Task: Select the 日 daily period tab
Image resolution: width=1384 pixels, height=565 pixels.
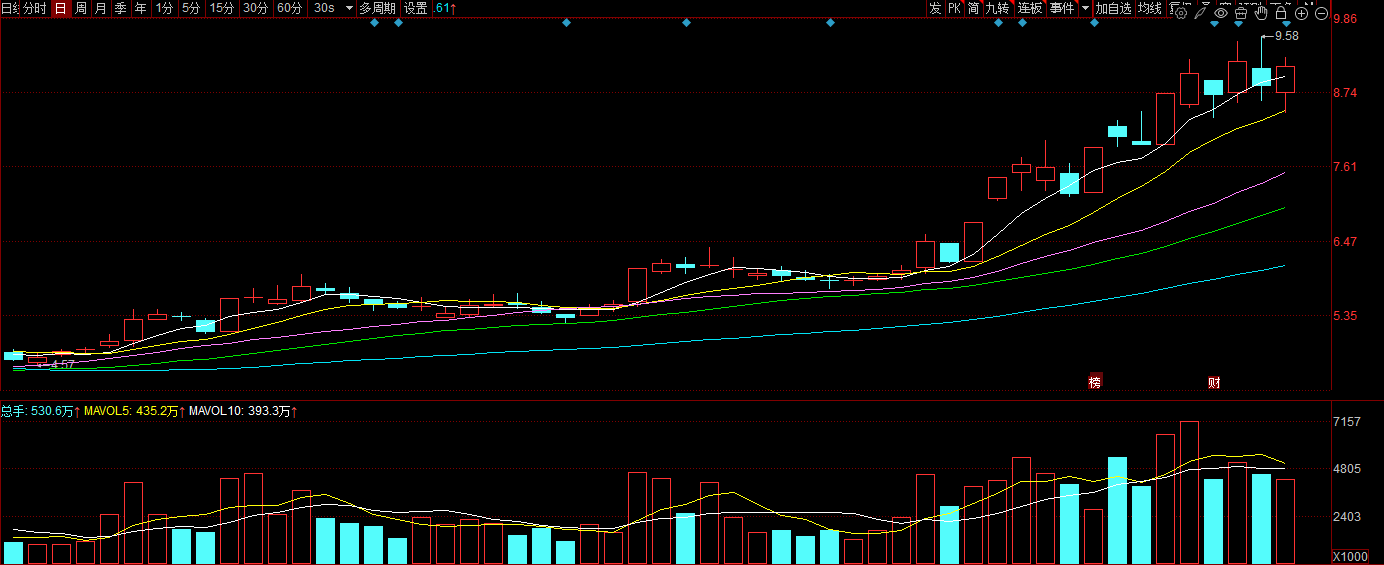Action: [x=61, y=8]
